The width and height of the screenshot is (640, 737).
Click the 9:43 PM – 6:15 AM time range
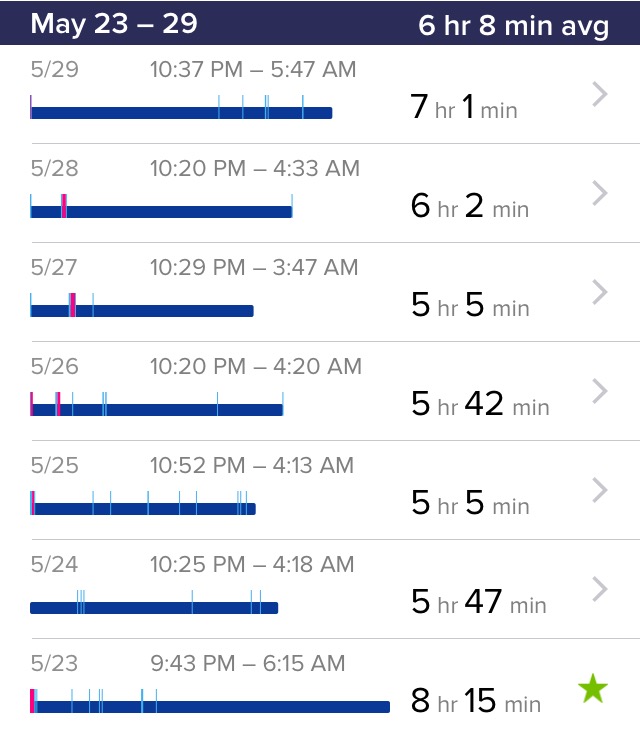click(247, 663)
